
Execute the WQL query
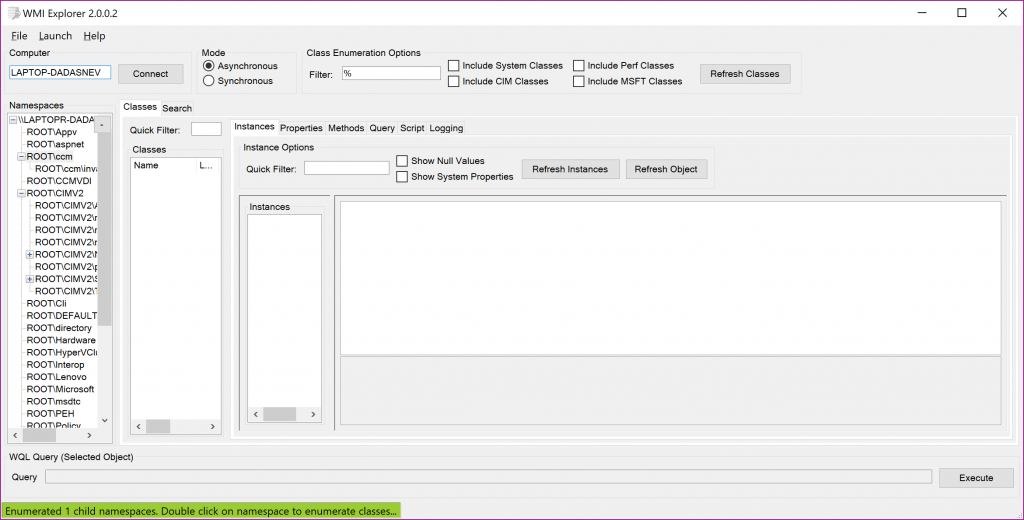[976, 478]
